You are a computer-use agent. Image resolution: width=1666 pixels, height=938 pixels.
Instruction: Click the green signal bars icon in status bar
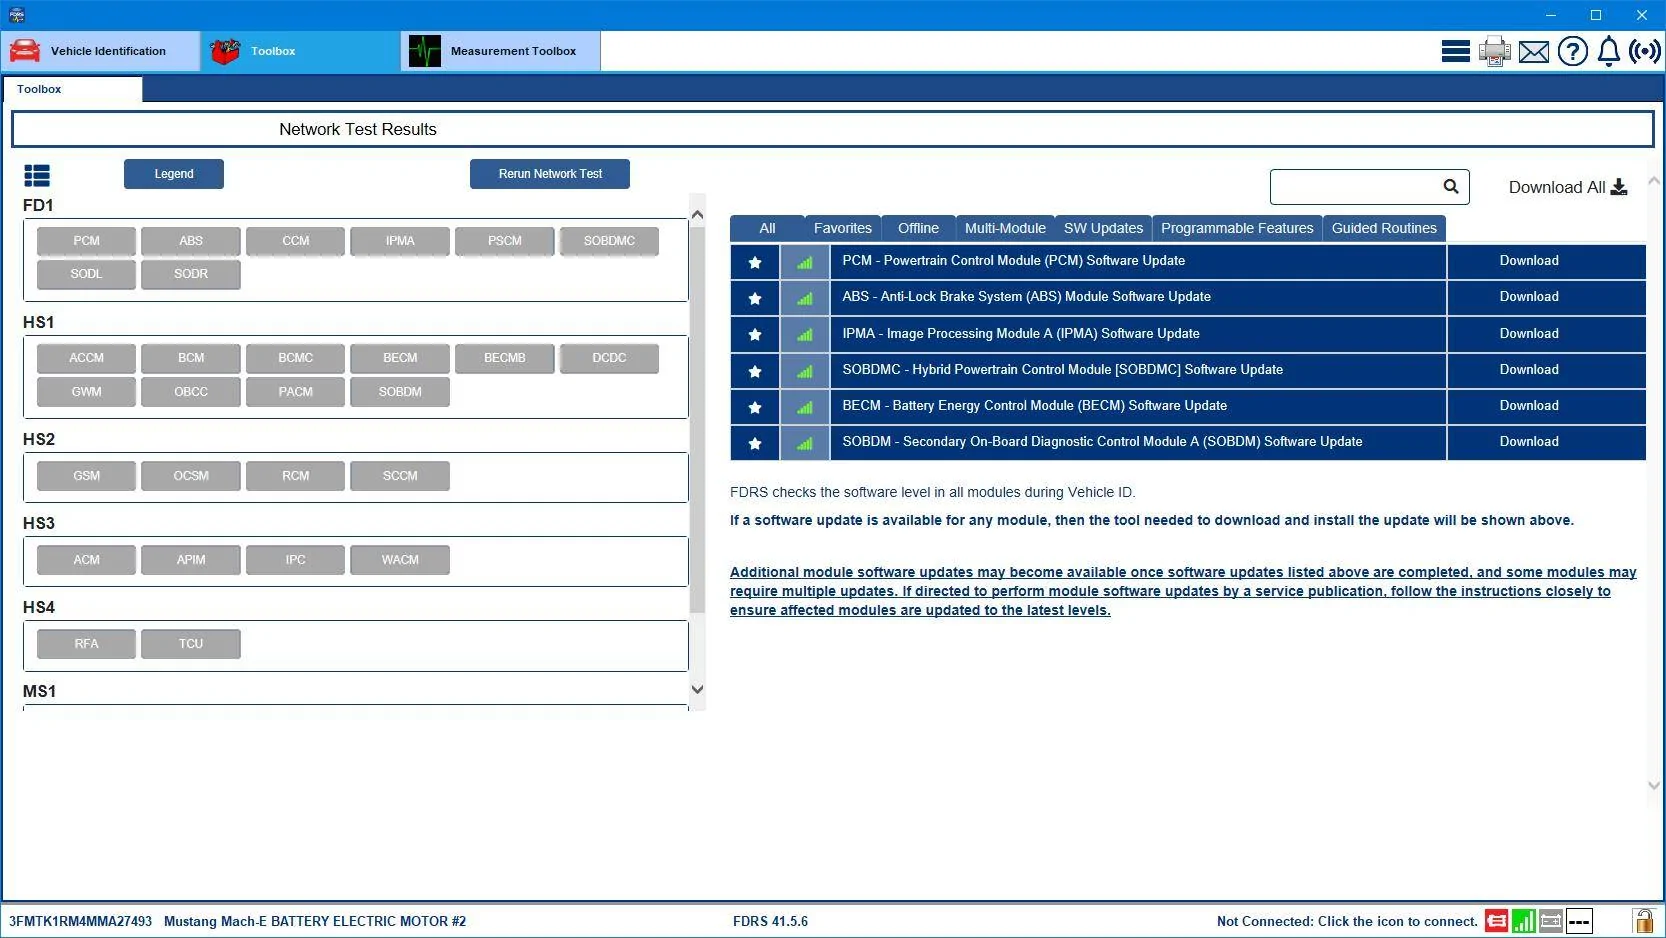[1524, 921]
